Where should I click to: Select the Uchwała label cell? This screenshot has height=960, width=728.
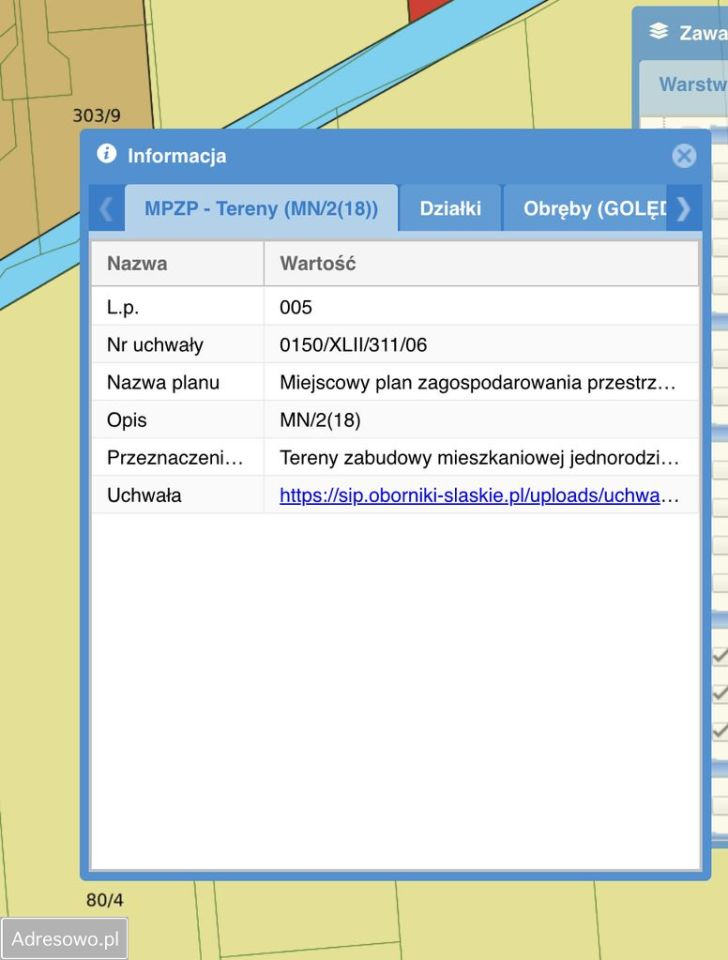pyautogui.click(x=178, y=495)
